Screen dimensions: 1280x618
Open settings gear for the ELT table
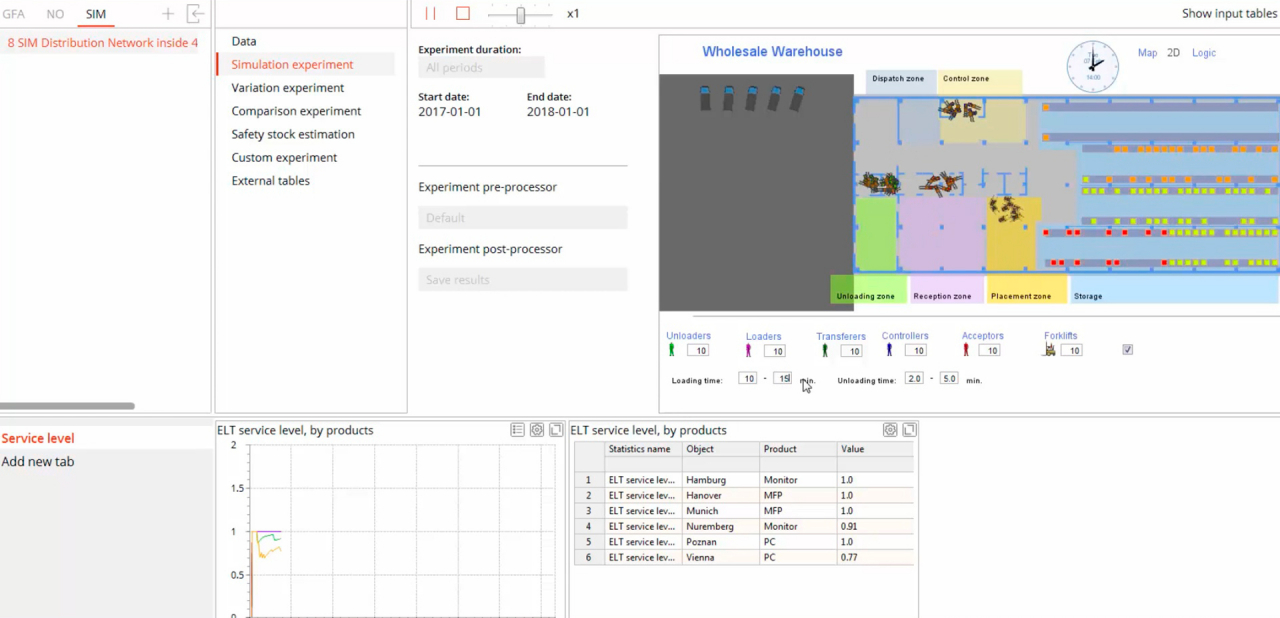click(890, 430)
